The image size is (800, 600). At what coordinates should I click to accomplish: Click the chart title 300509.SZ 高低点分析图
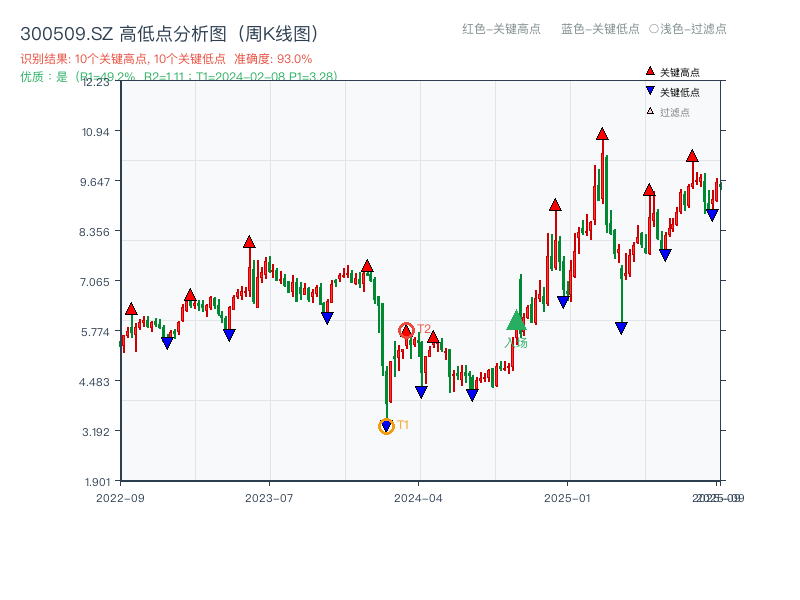point(169,35)
